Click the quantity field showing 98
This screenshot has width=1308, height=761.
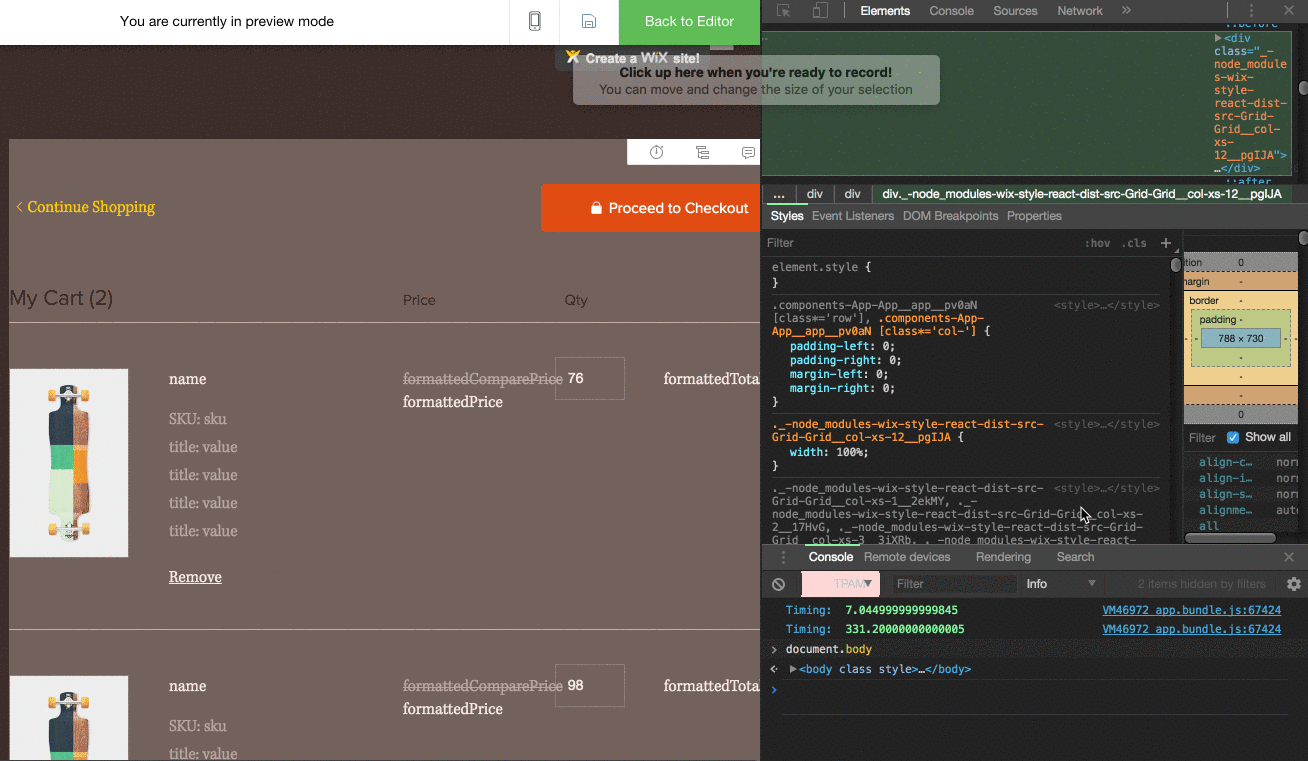590,686
